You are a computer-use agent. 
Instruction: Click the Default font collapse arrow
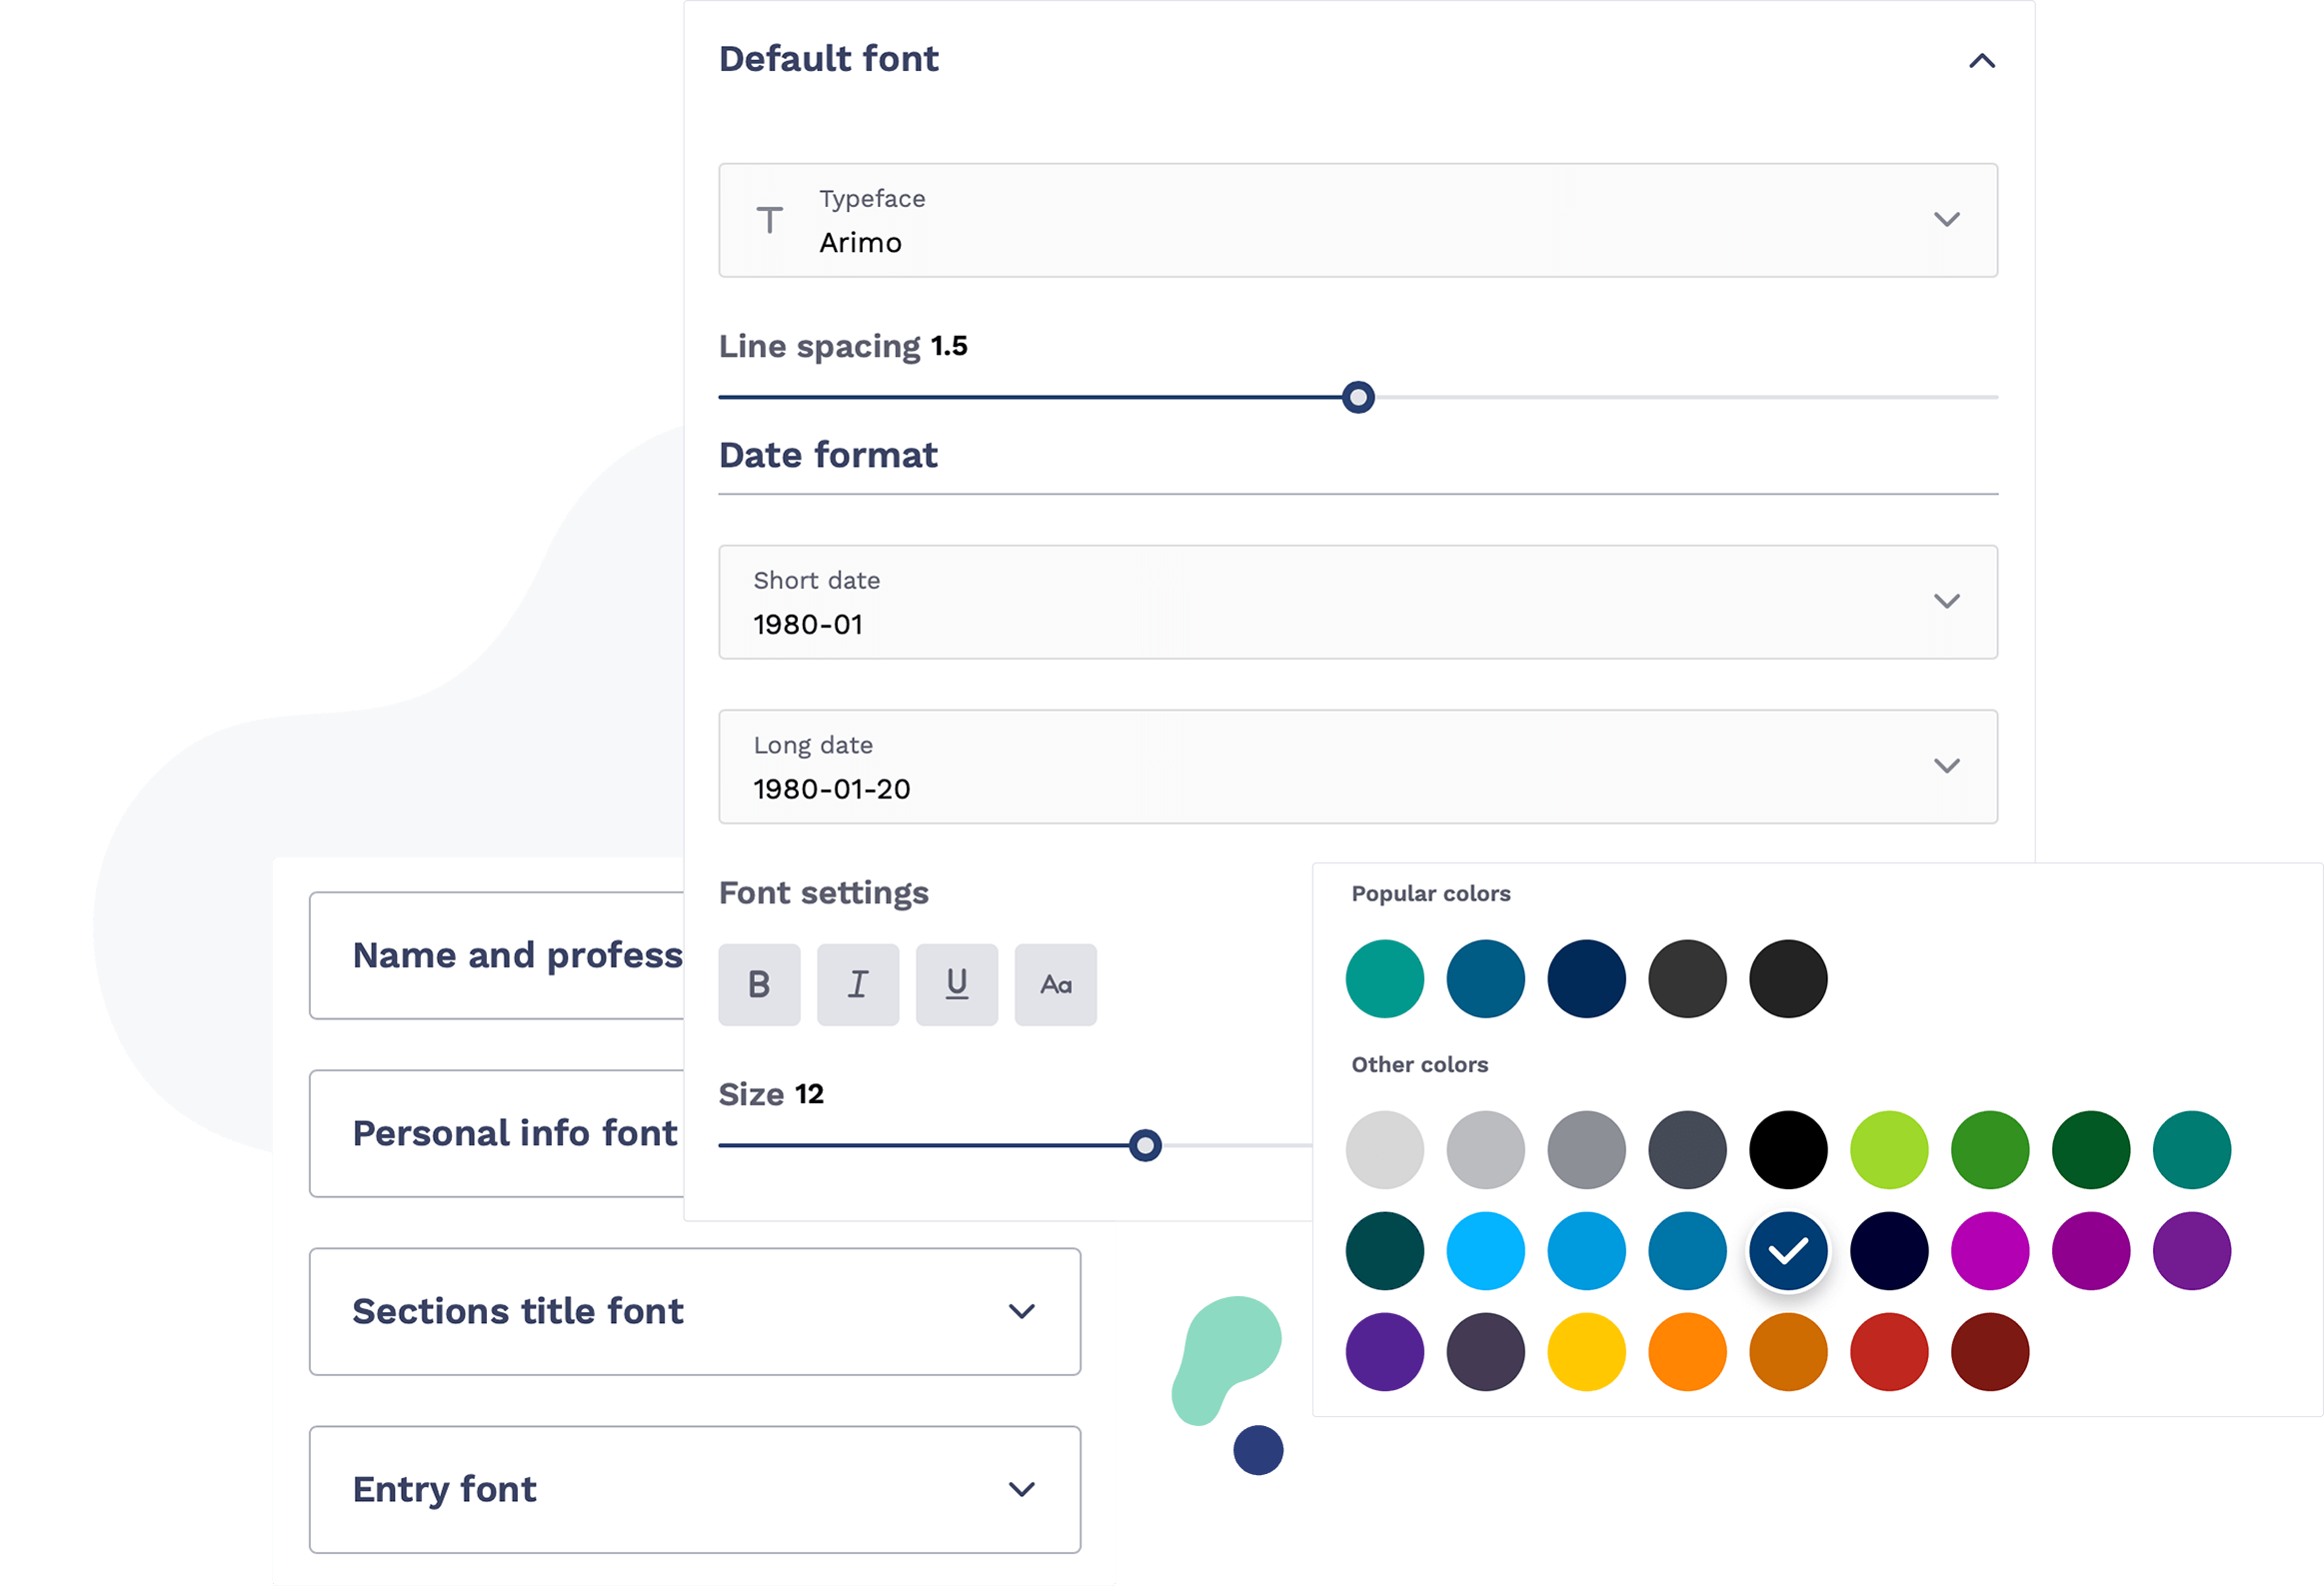pyautogui.click(x=1981, y=58)
